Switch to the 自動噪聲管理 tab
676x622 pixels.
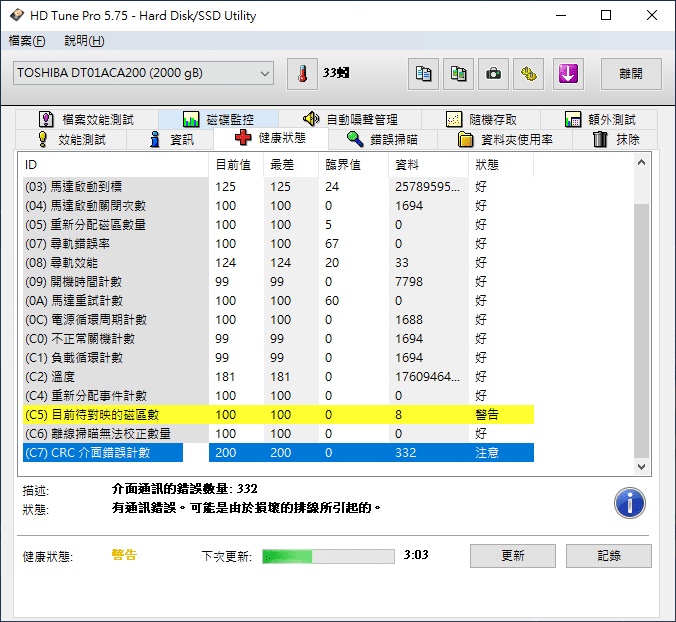(350, 119)
